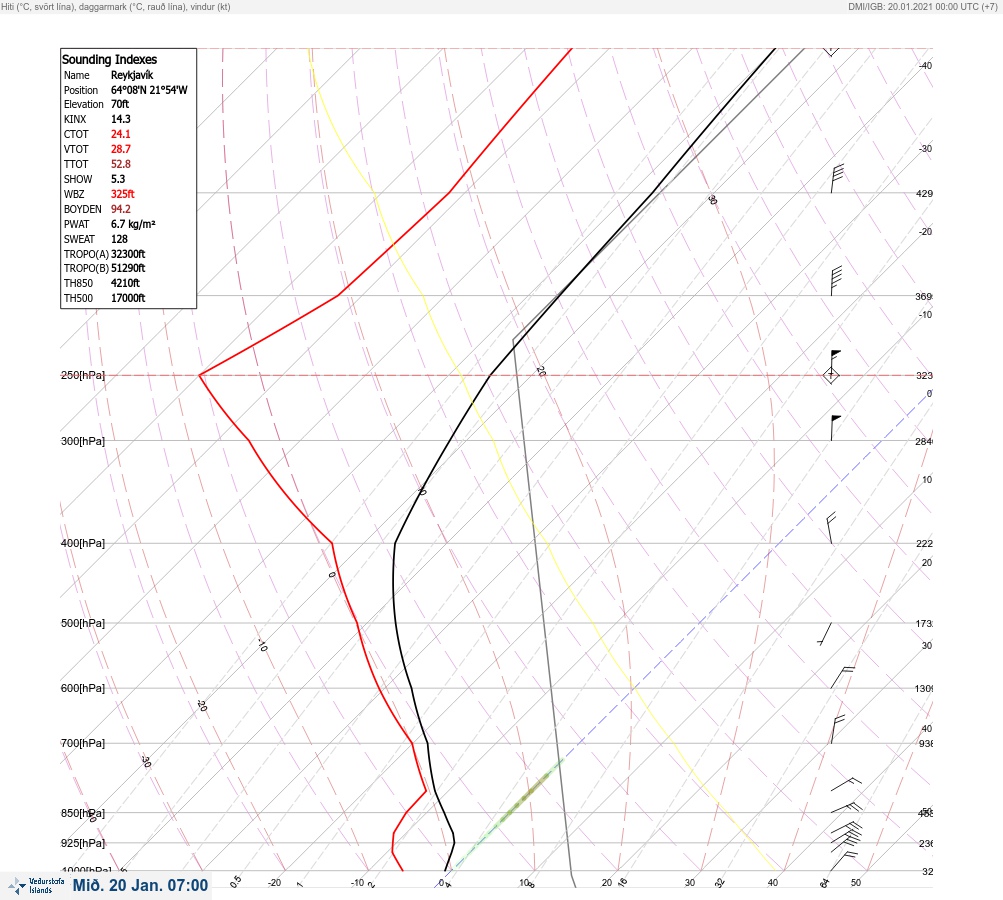Click the BOYDEN value 94.2
Image resolution: width=1003 pixels, height=900 pixels.
[x=120, y=209]
